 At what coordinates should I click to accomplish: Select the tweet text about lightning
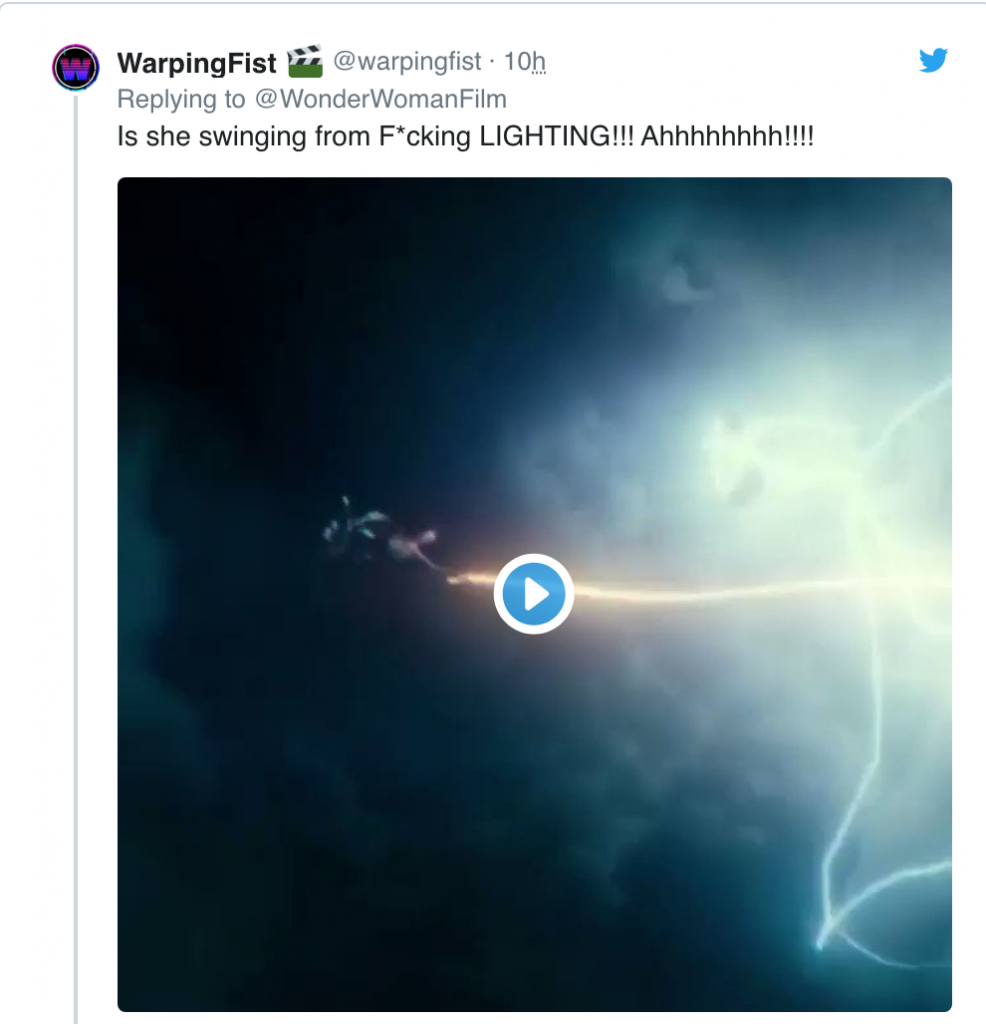468,136
